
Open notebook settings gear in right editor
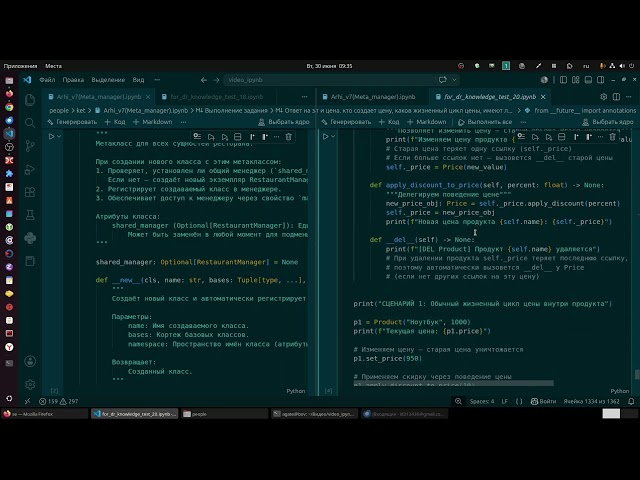[x=604, y=97]
